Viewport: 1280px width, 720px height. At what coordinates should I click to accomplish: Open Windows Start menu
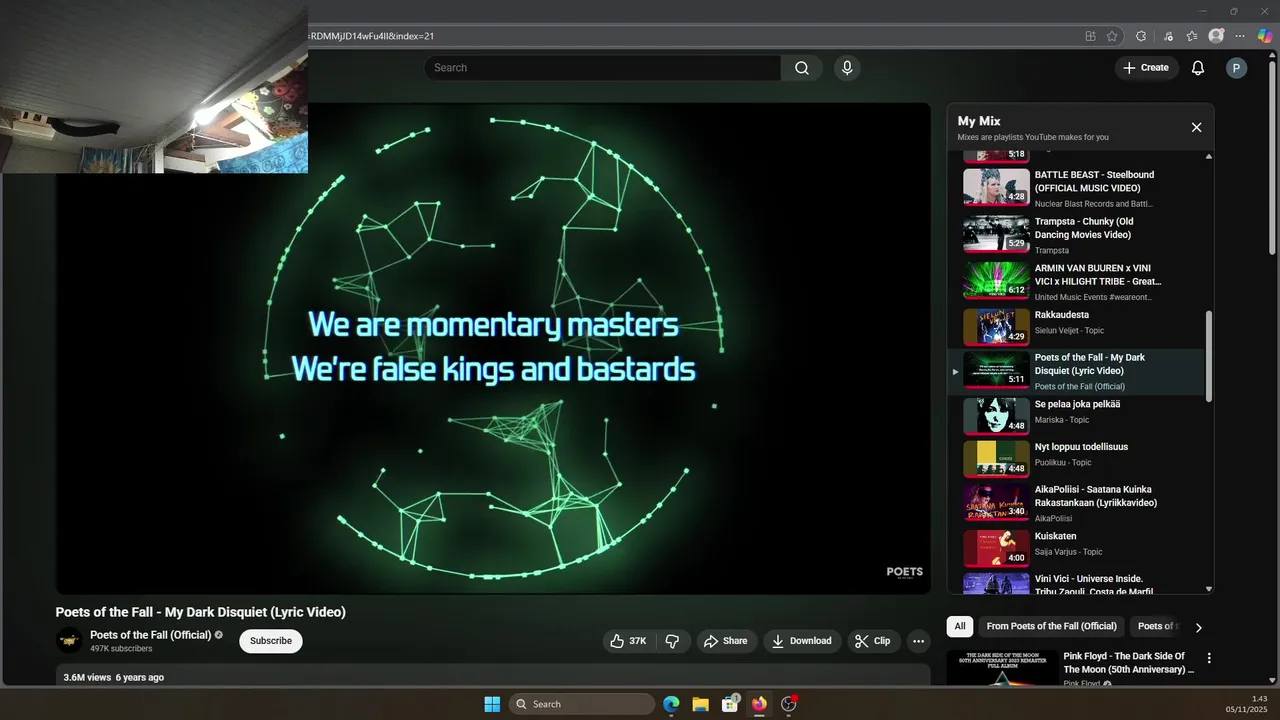[492, 704]
